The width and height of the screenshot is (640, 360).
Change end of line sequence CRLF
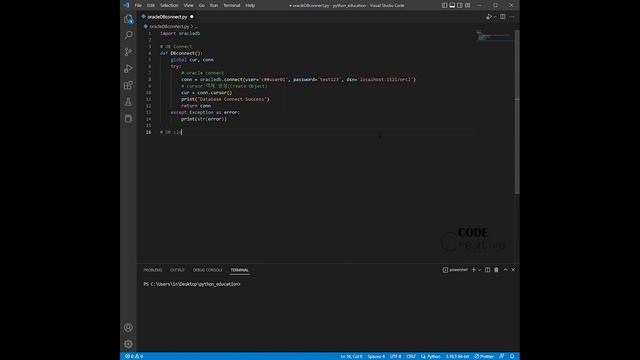pyautogui.click(x=411, y=356)
